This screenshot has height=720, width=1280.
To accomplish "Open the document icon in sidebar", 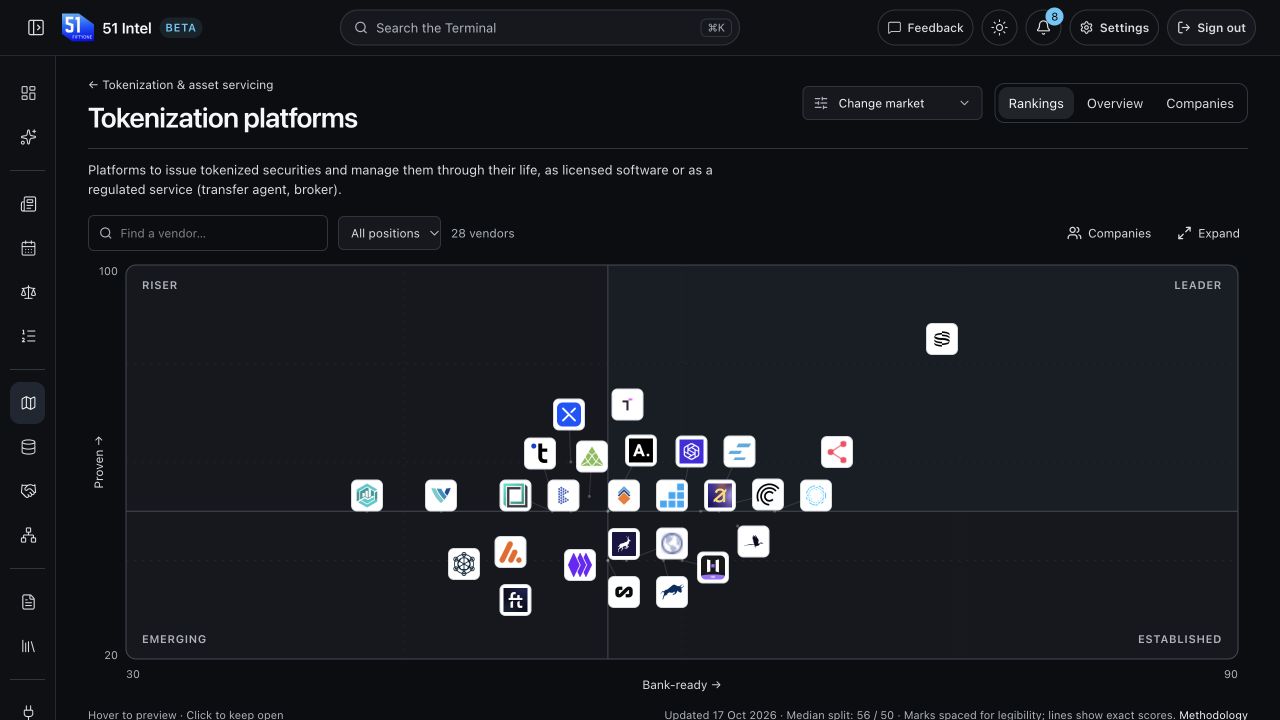I will point(28,602).
